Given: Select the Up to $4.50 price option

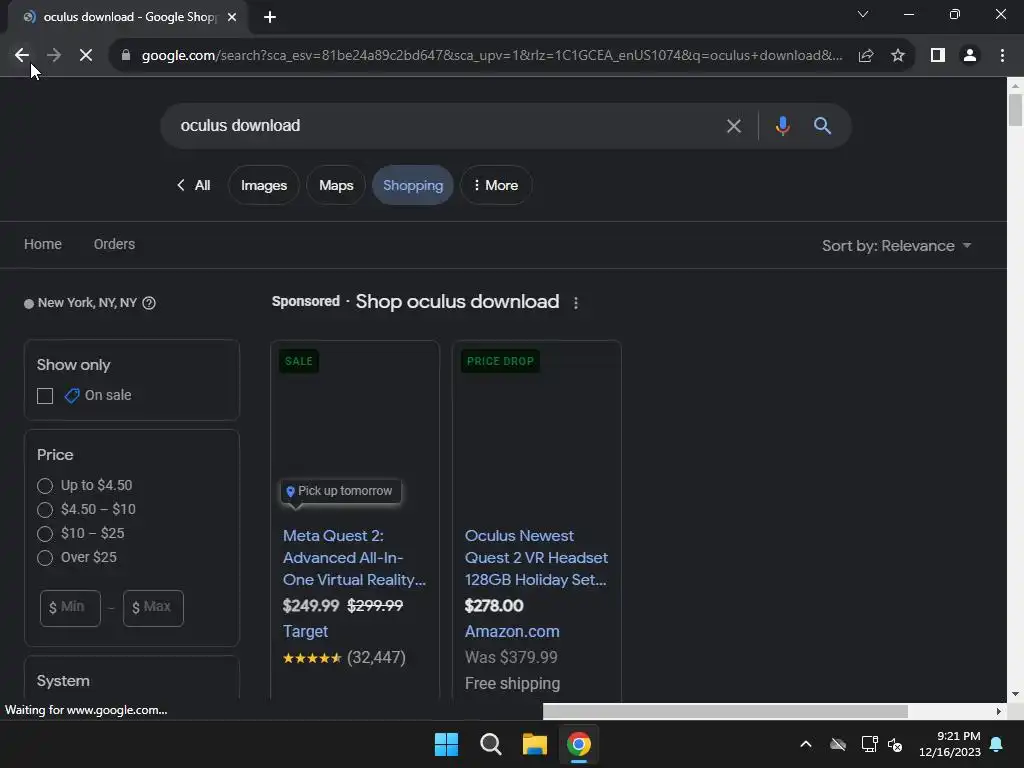Looking at the screenshot, I should coord(45,486).
